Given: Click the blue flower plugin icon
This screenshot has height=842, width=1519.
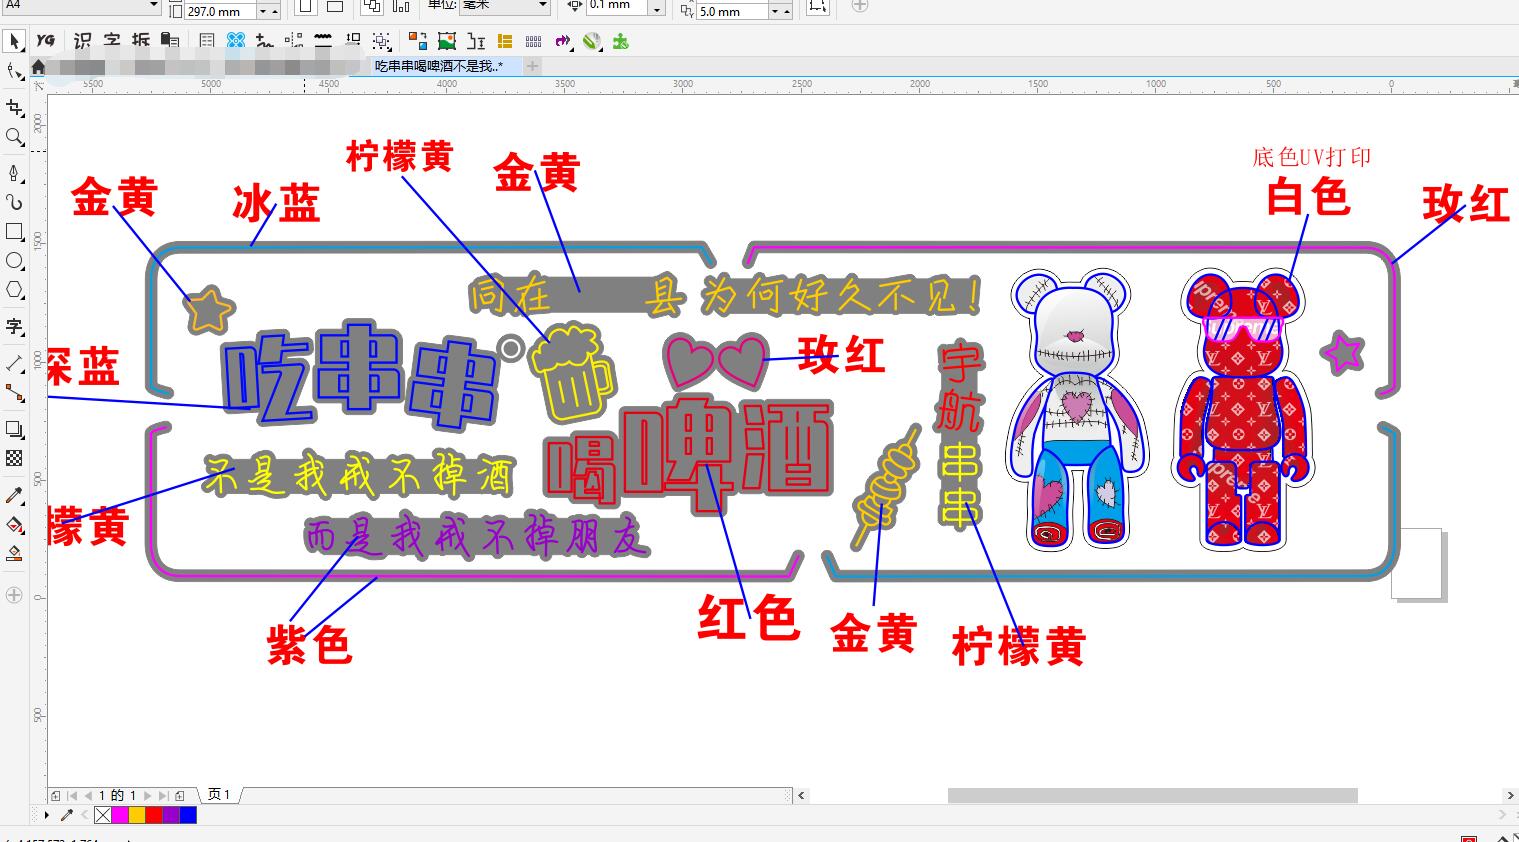Looking at the screenshot, I should (235, 41).
